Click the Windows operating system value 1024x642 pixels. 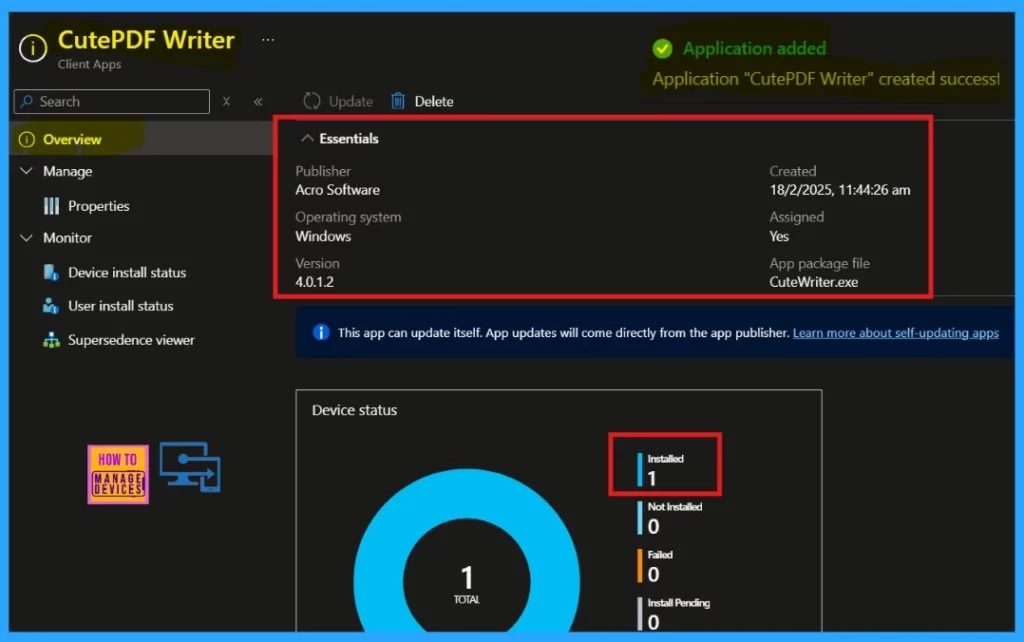click(323, 236)
